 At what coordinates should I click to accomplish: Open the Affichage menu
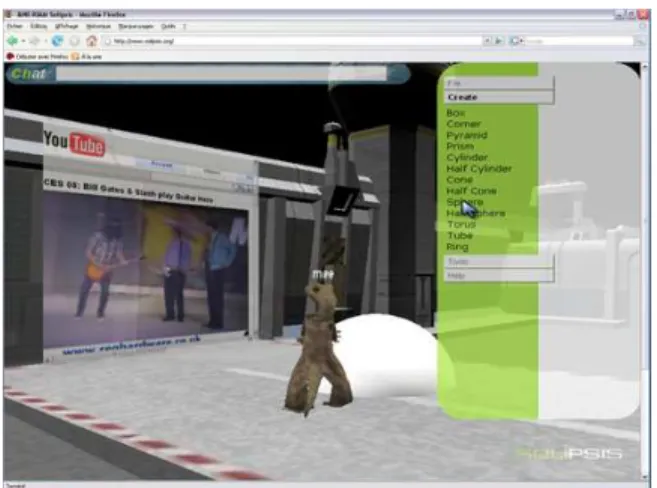[67, 26]
